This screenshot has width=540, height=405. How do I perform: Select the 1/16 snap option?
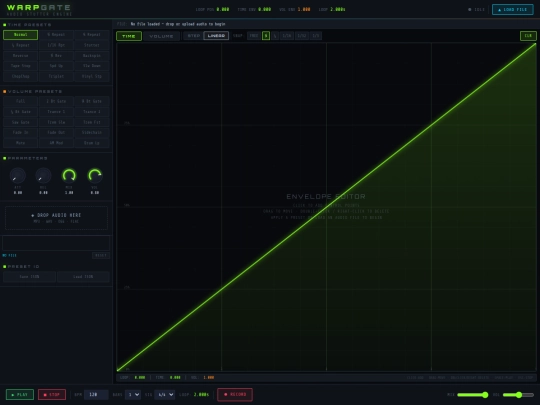click(287, 35)
